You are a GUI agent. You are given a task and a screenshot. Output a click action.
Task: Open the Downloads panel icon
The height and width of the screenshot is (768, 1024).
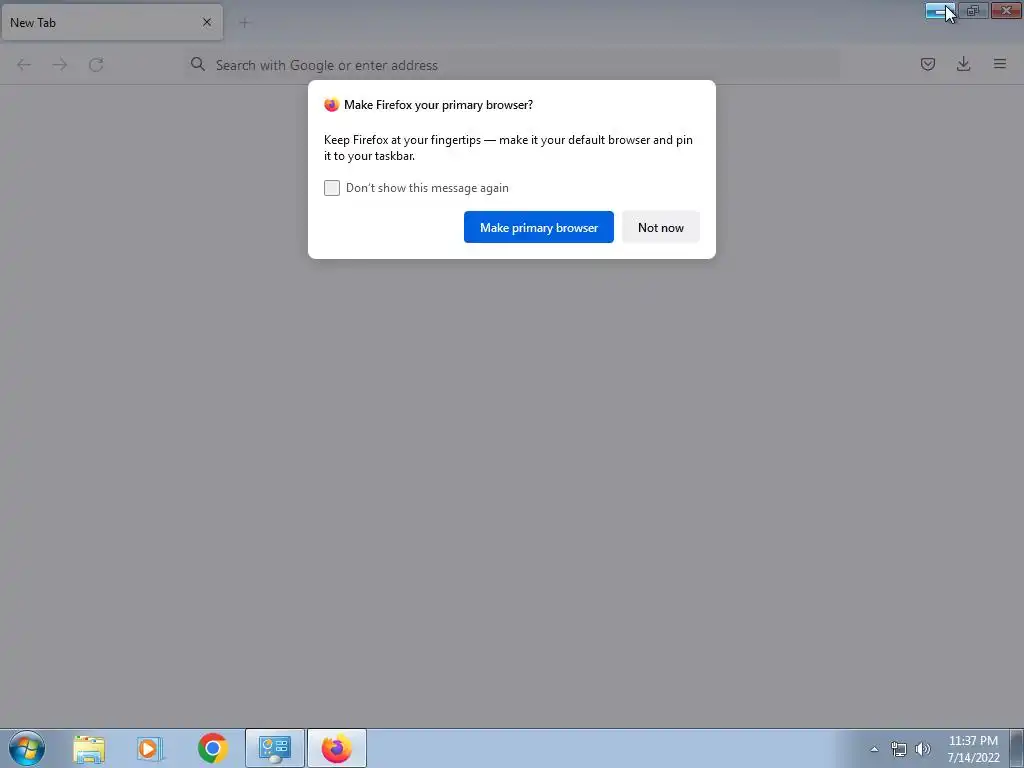963,64
